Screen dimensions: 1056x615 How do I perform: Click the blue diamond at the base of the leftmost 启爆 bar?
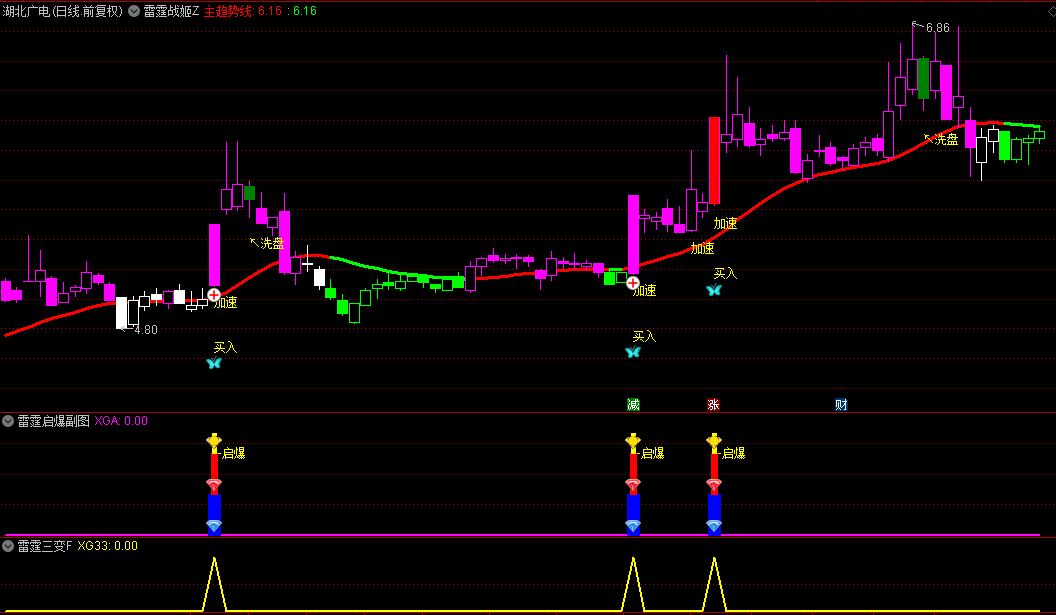point(214,525)
